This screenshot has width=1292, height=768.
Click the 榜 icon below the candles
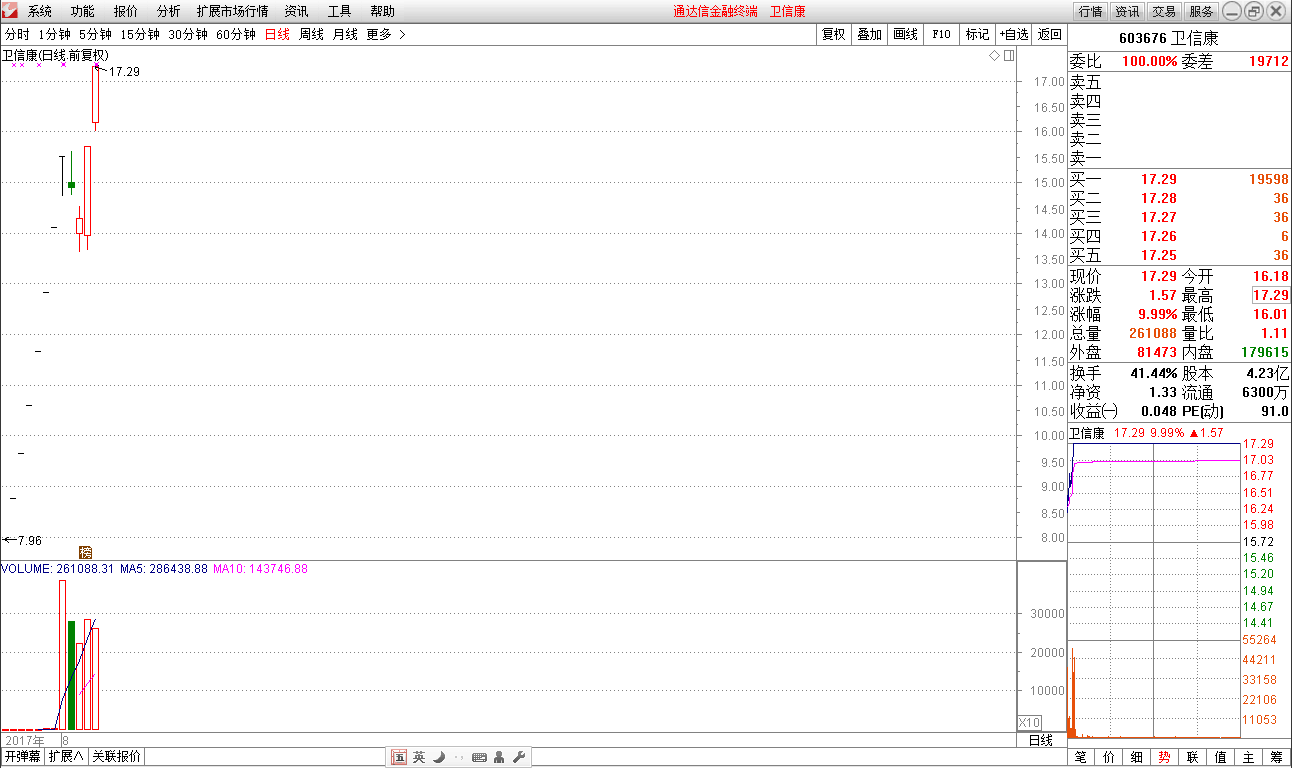tap(85, 552)
